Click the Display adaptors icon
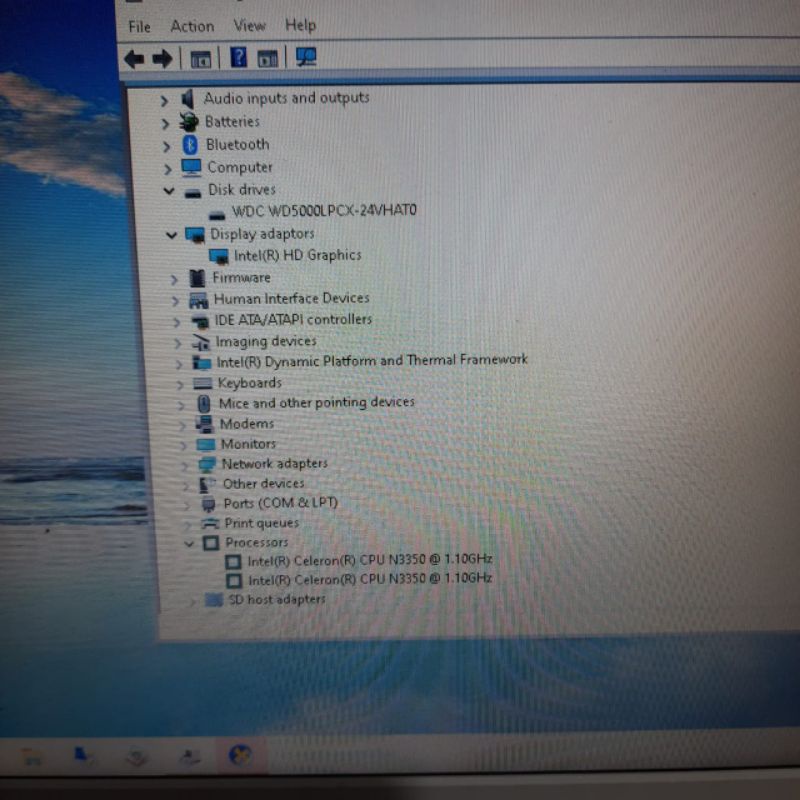 pyautogui.click(x=195, y=235)
